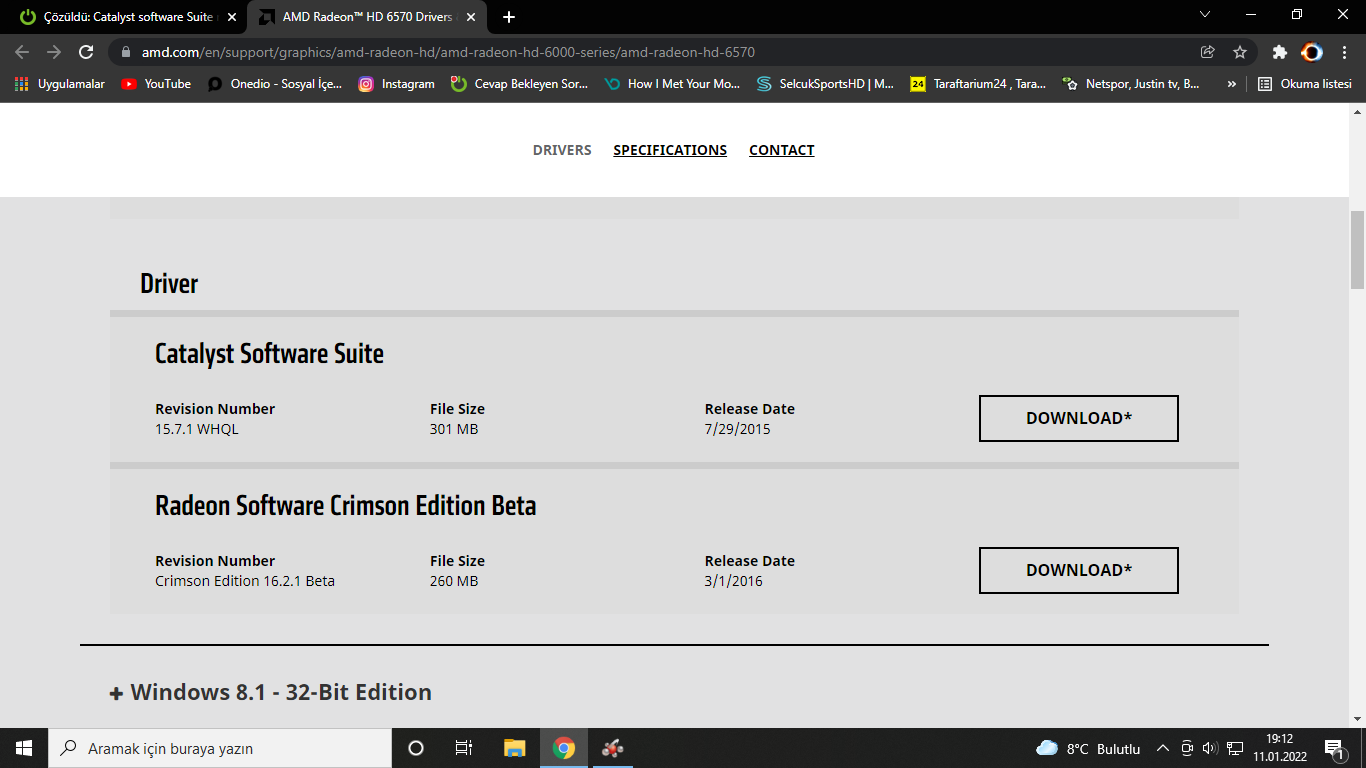
Task: Click the Catalyst Software Suite heading
Action: point(269,354)
